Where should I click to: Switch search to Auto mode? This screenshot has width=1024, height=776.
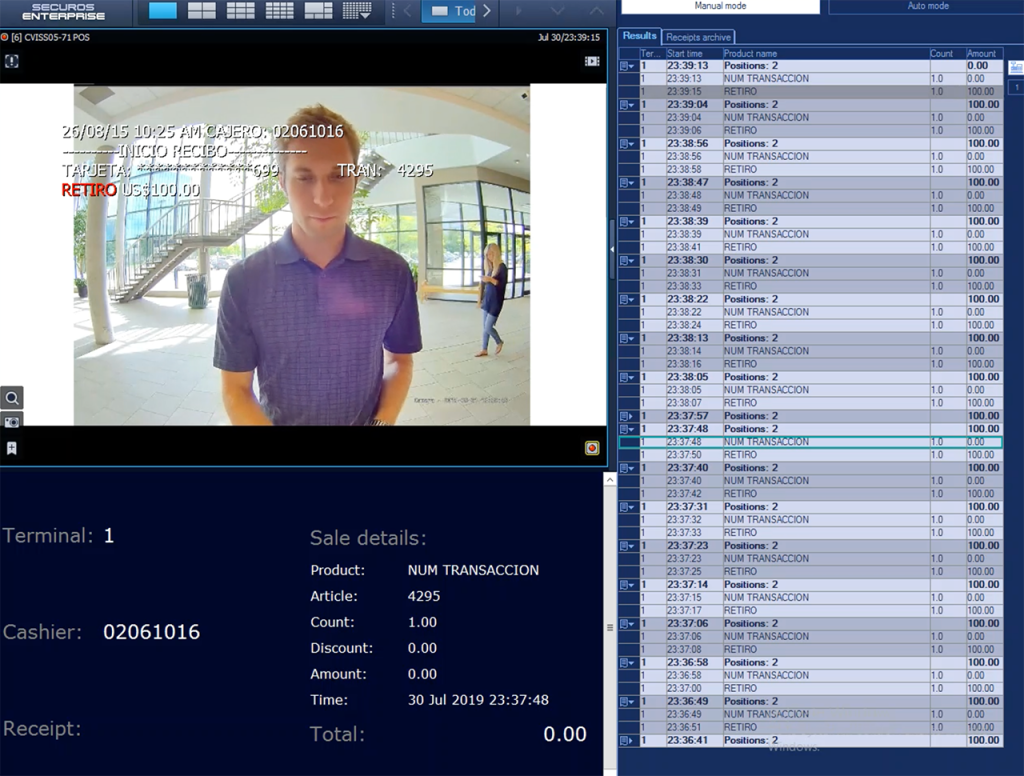(927, 7)
